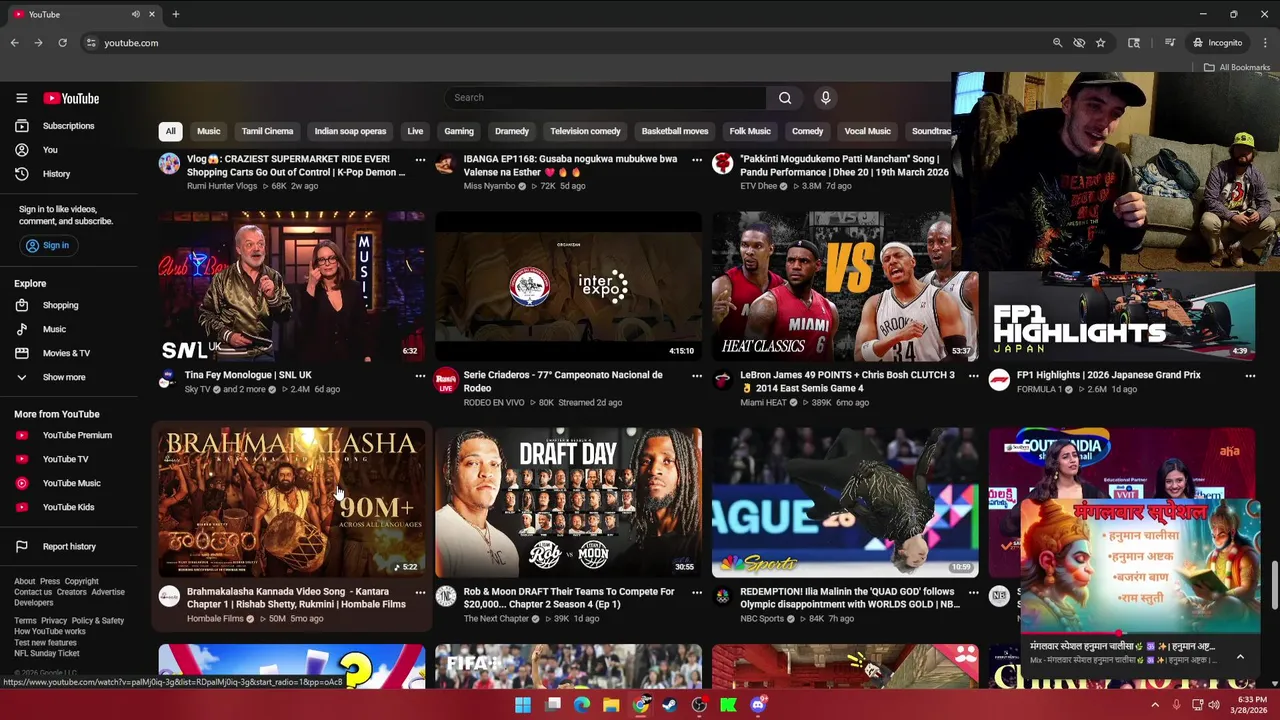Select the Tamil Cinema filter chip

267,131
